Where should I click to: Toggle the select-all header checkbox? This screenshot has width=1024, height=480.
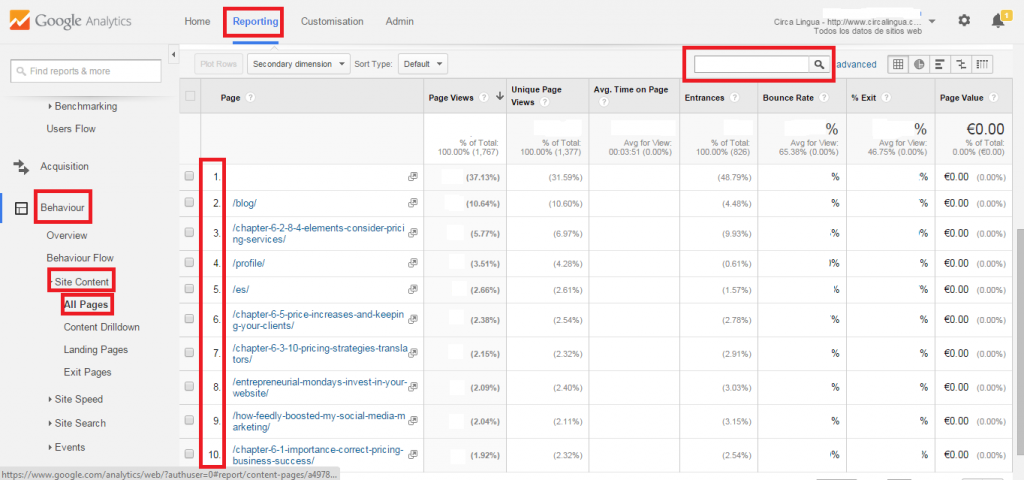190,96
